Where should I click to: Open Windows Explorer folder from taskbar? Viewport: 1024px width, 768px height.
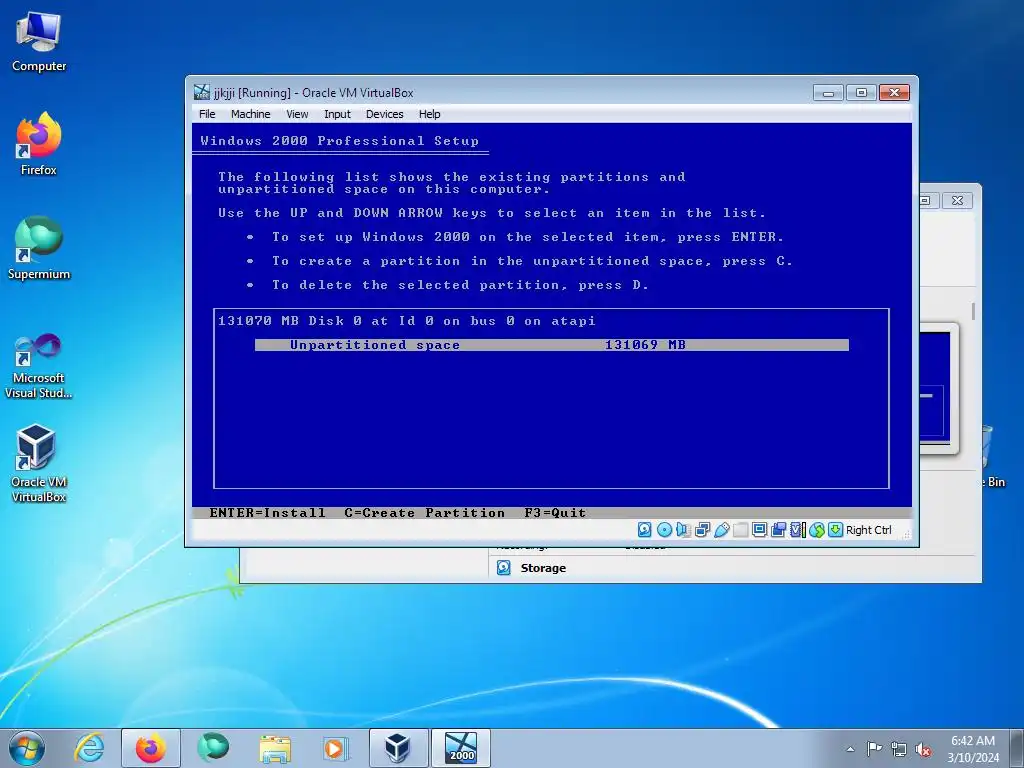275,748
